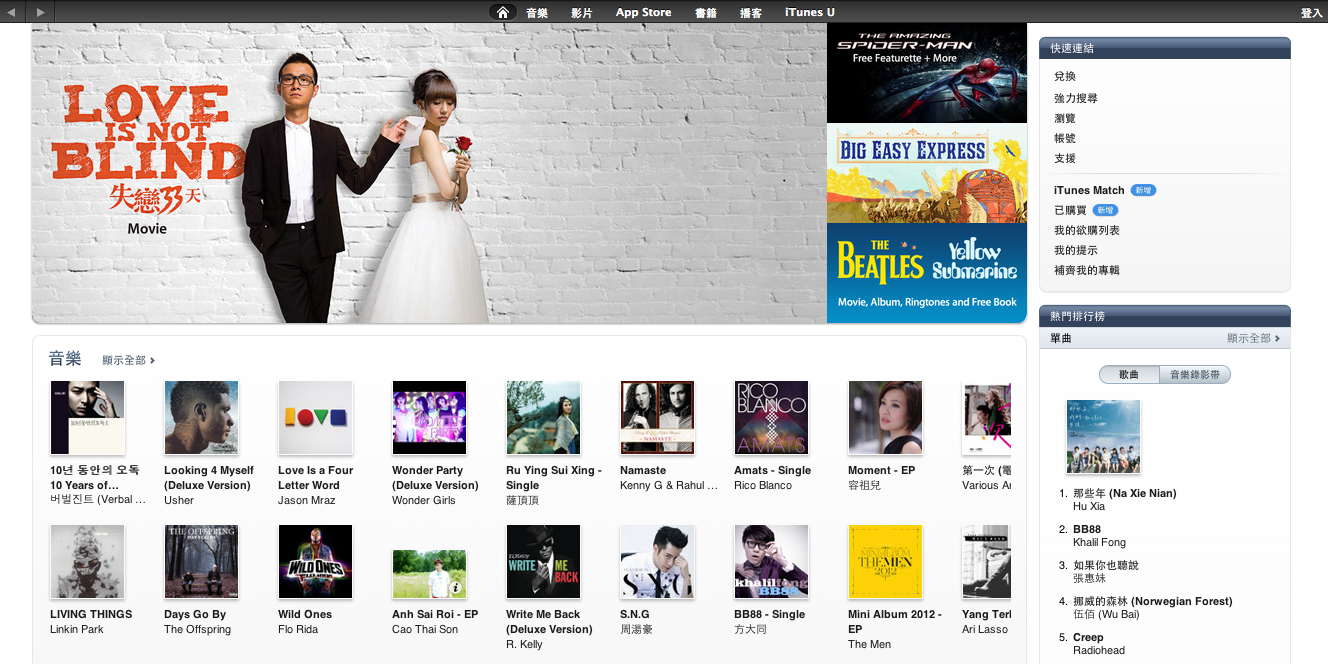
Task: Open The Offspring Days Go By cover
Action: 201,562
